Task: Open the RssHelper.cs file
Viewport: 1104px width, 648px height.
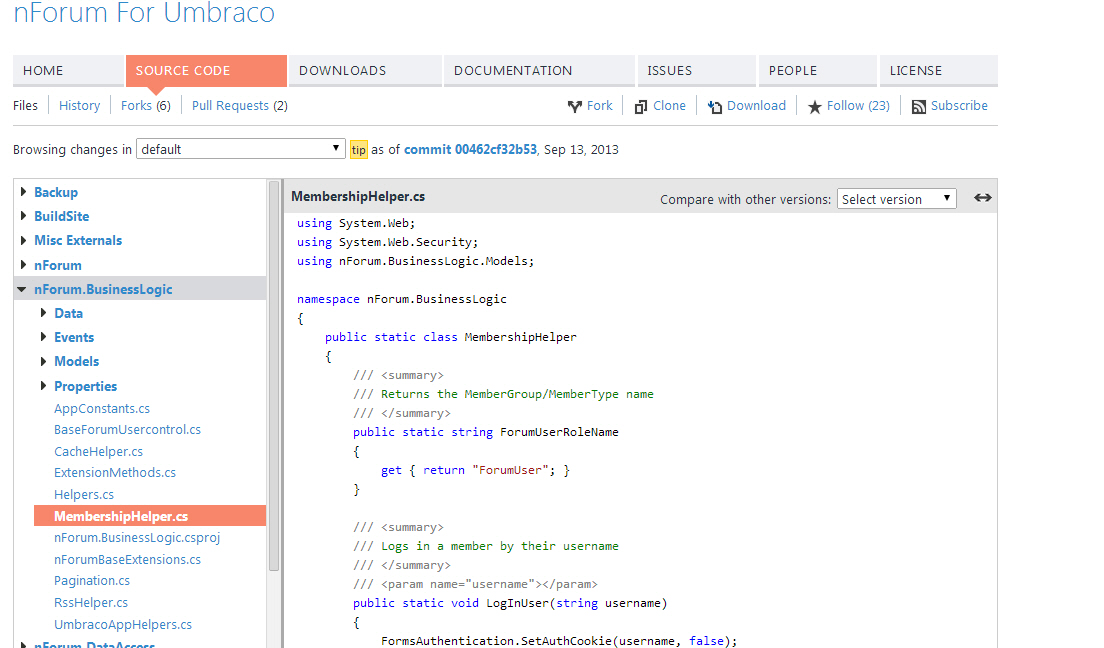Action: [x=91, y=602]
